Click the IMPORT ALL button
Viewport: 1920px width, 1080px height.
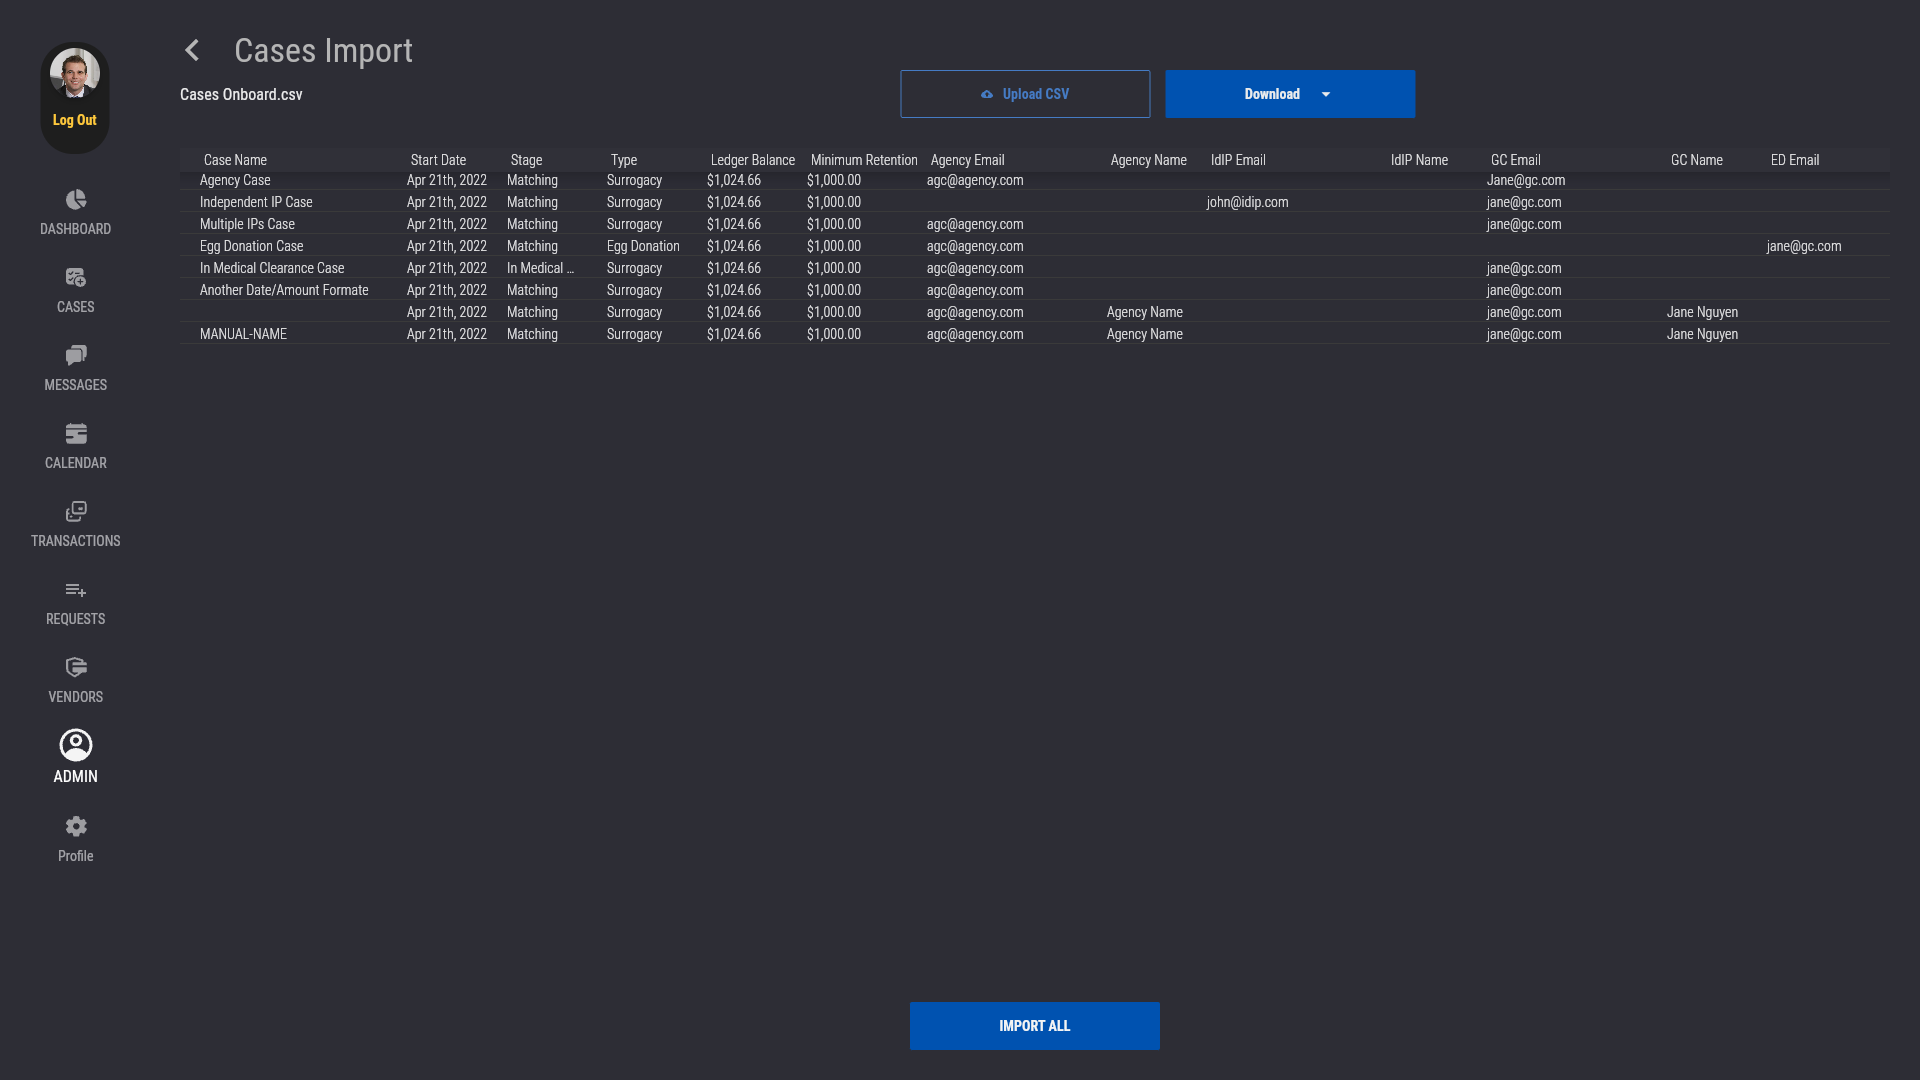click(1034, 1026)
